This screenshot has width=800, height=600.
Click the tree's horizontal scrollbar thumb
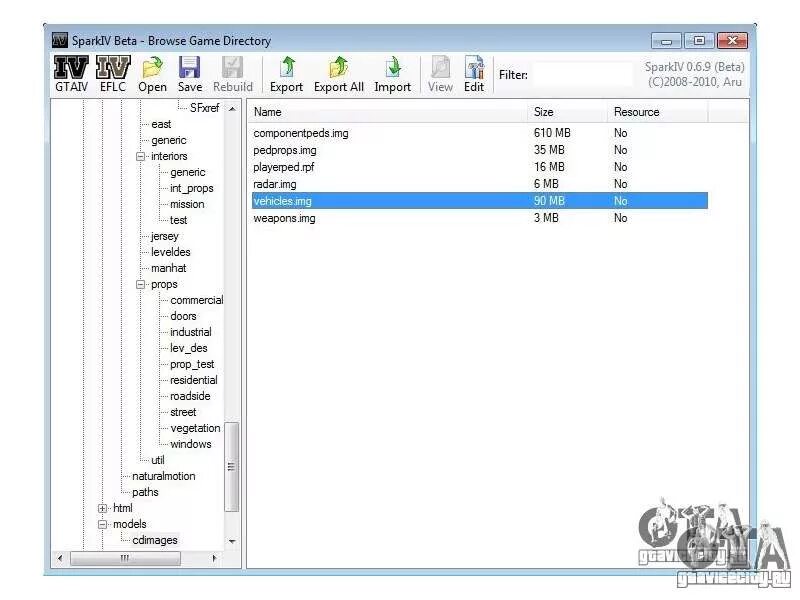point(125,558)
